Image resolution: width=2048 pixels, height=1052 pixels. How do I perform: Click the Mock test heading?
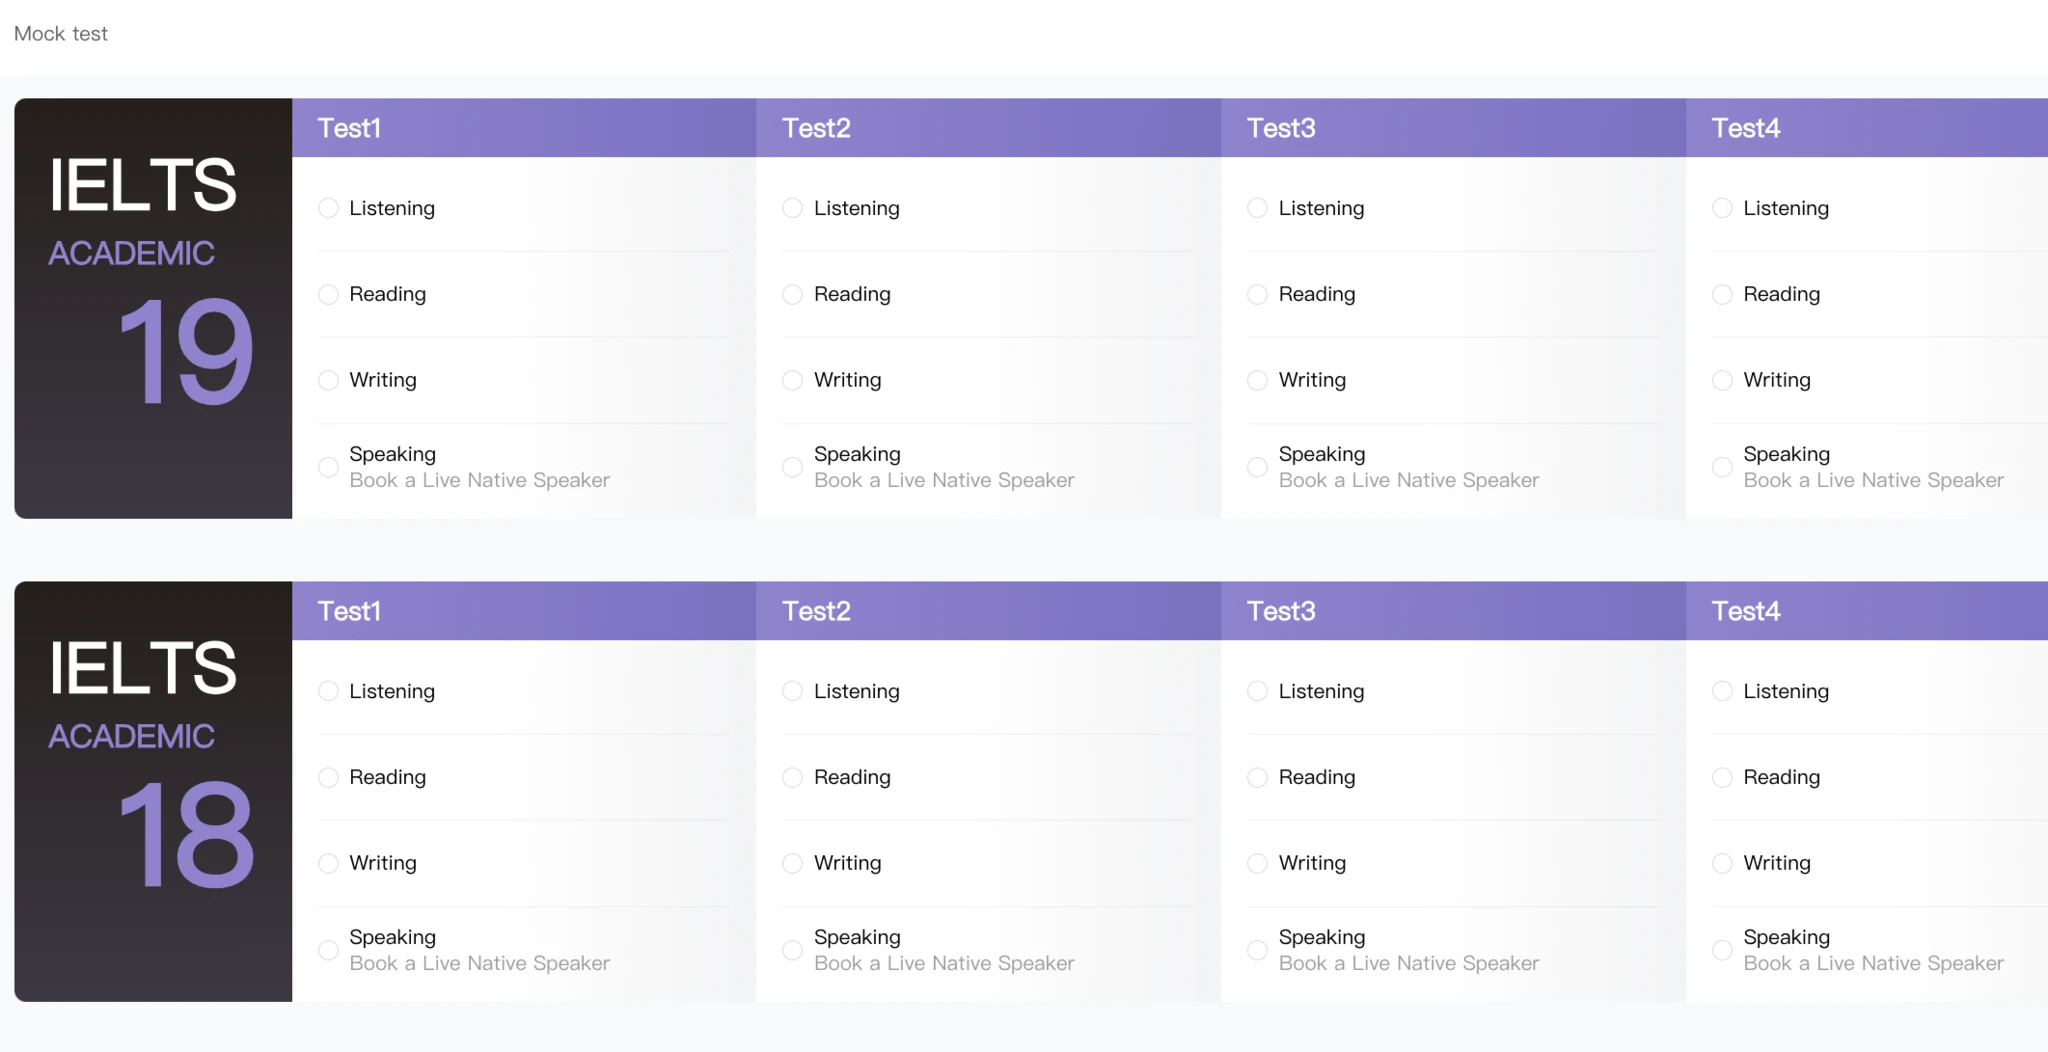tap(61, 34)
